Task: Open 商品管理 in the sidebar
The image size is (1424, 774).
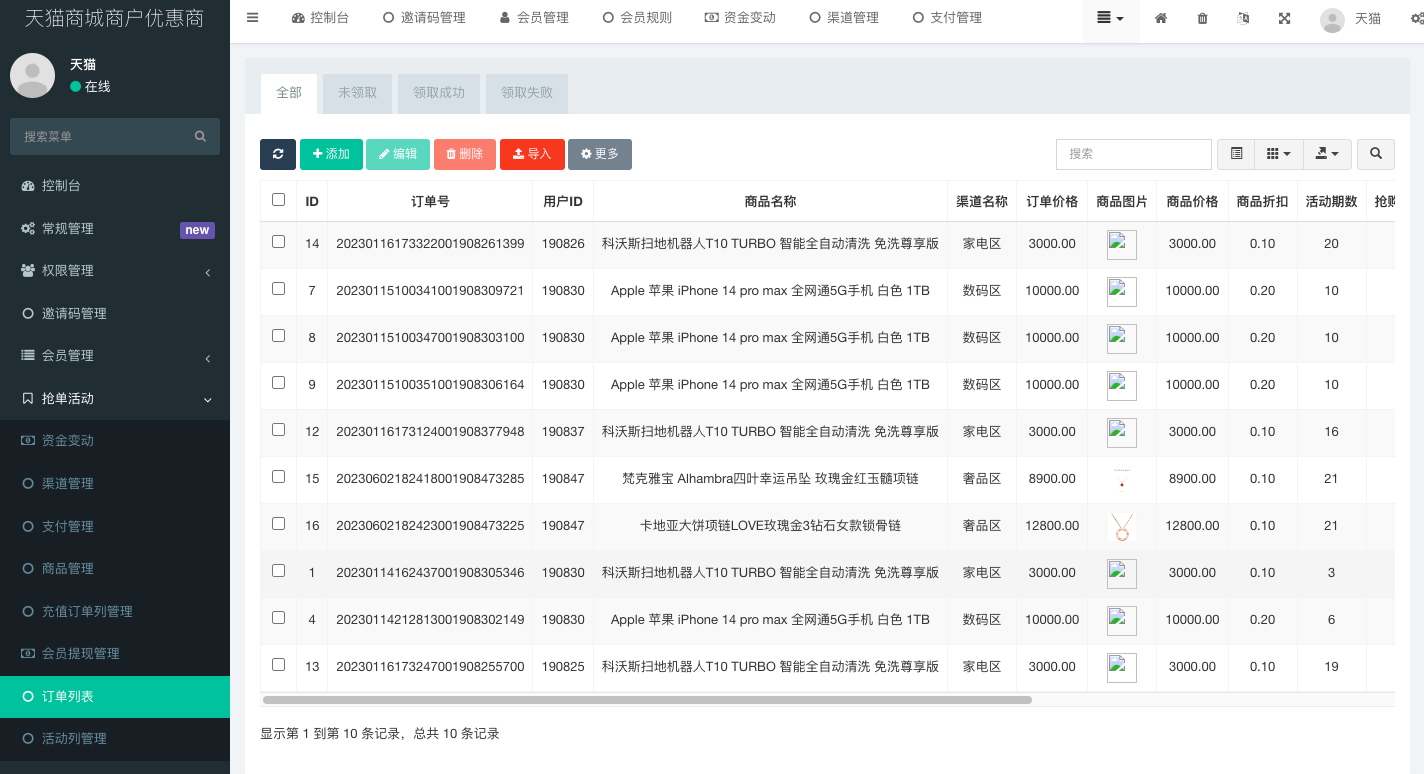Action: coord(68,569)
